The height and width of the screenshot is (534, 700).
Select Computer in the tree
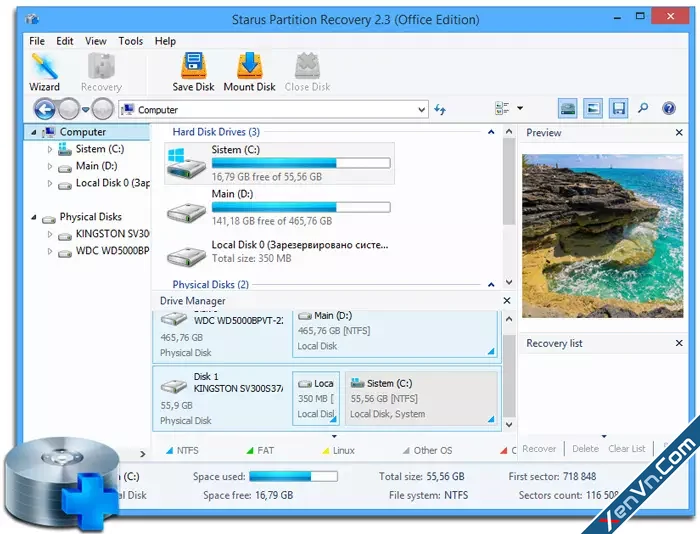83,132
